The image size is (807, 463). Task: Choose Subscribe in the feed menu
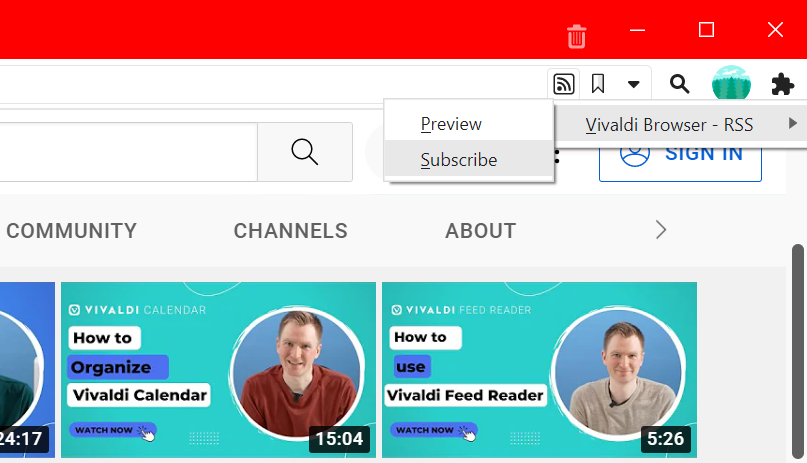click(469, 159)
